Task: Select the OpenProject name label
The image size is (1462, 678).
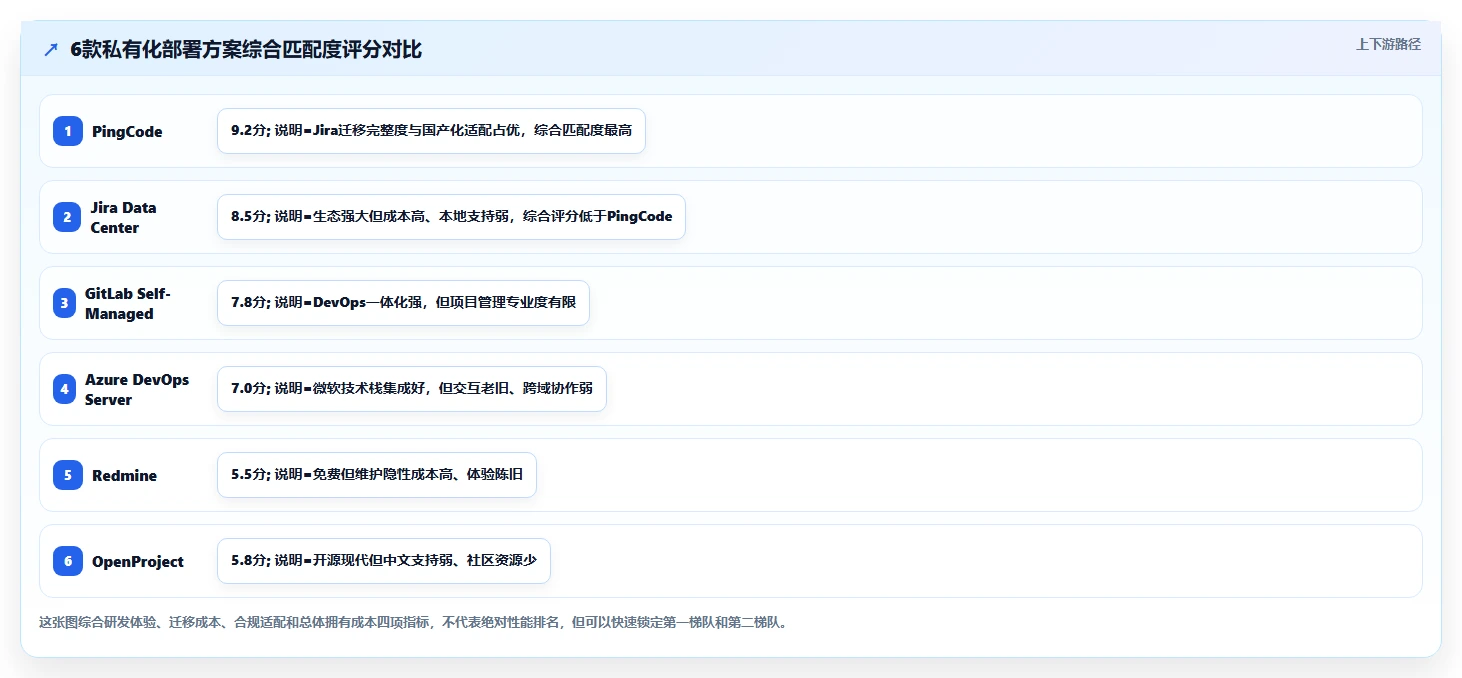Action: (138, 561)
